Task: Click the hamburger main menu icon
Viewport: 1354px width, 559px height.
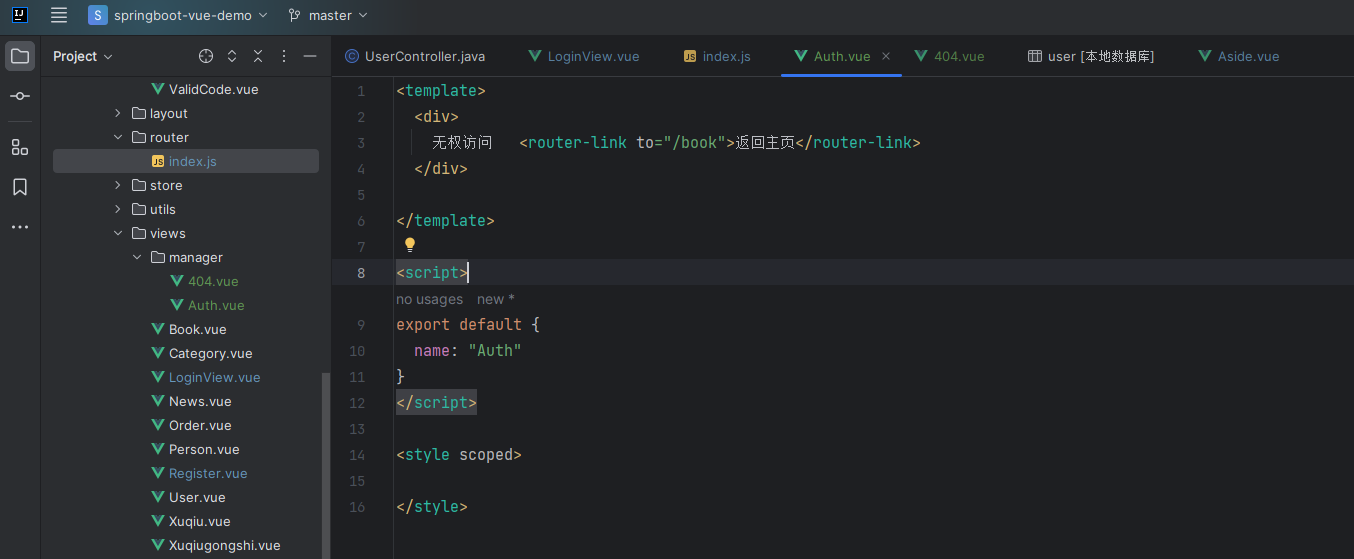Action: pos(59,15)
